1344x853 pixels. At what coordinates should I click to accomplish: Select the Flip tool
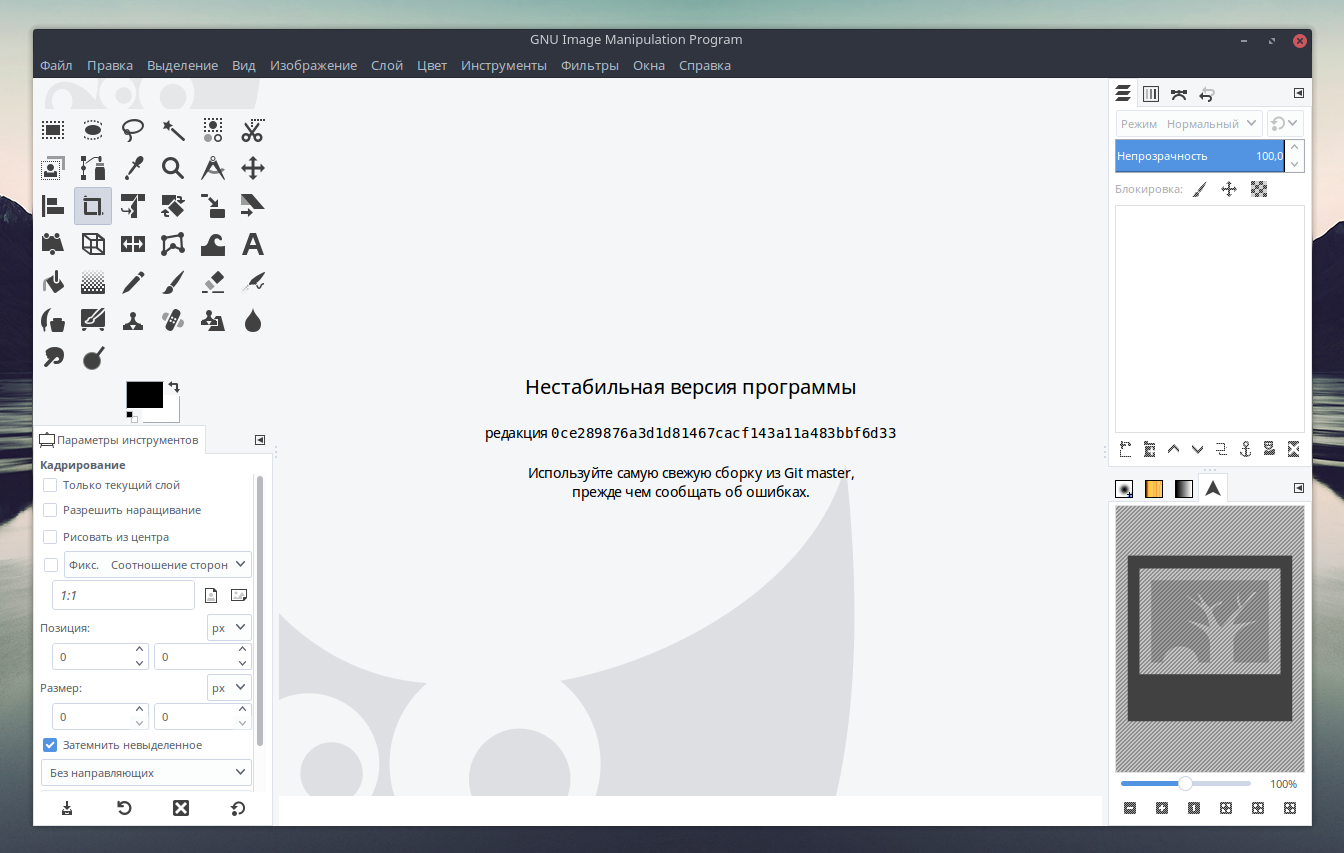pos(133,244)
